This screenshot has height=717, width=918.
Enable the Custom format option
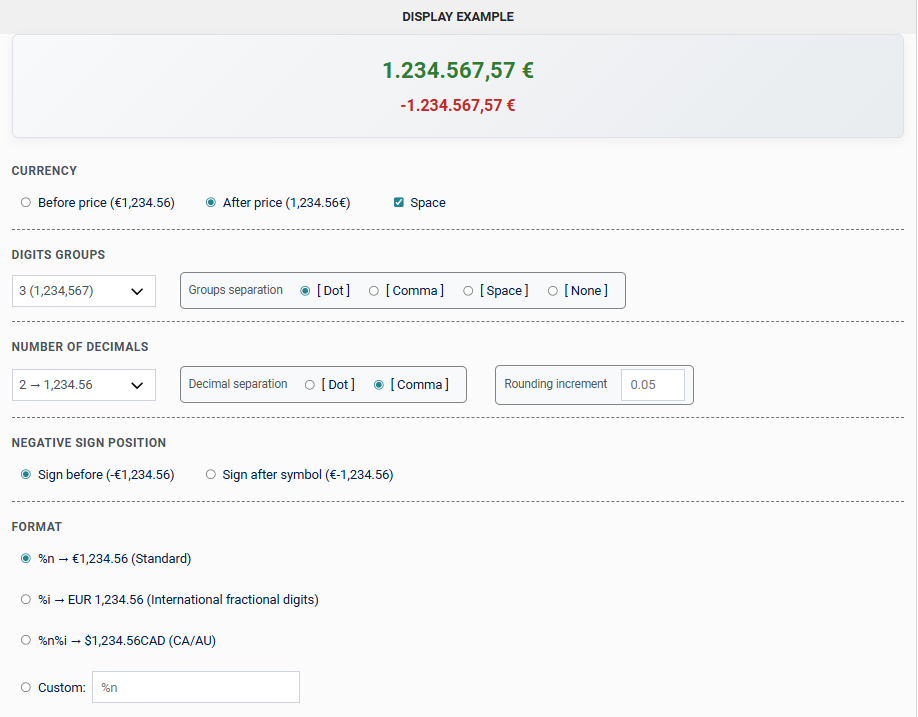(26, 688)
